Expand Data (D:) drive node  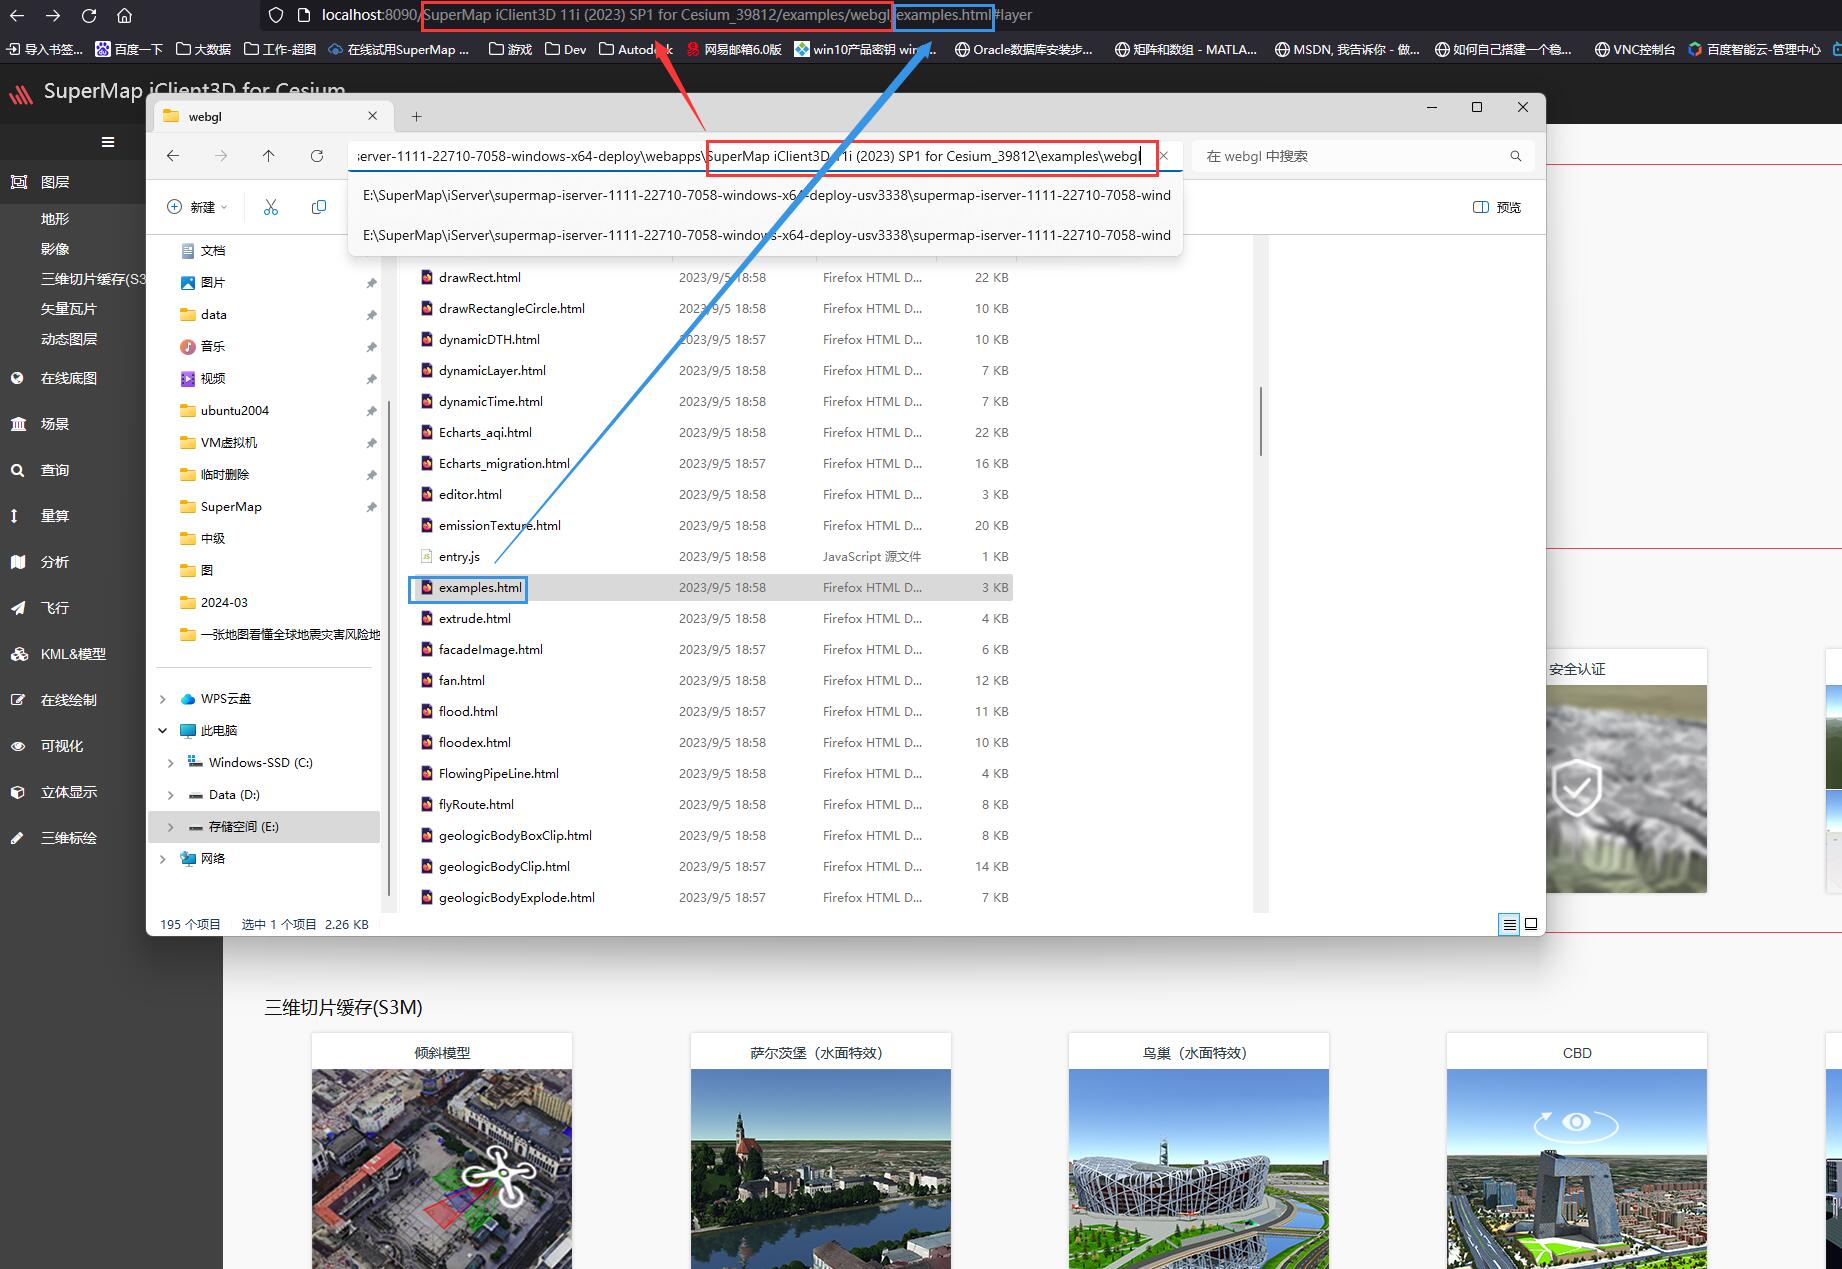[170, 794]
